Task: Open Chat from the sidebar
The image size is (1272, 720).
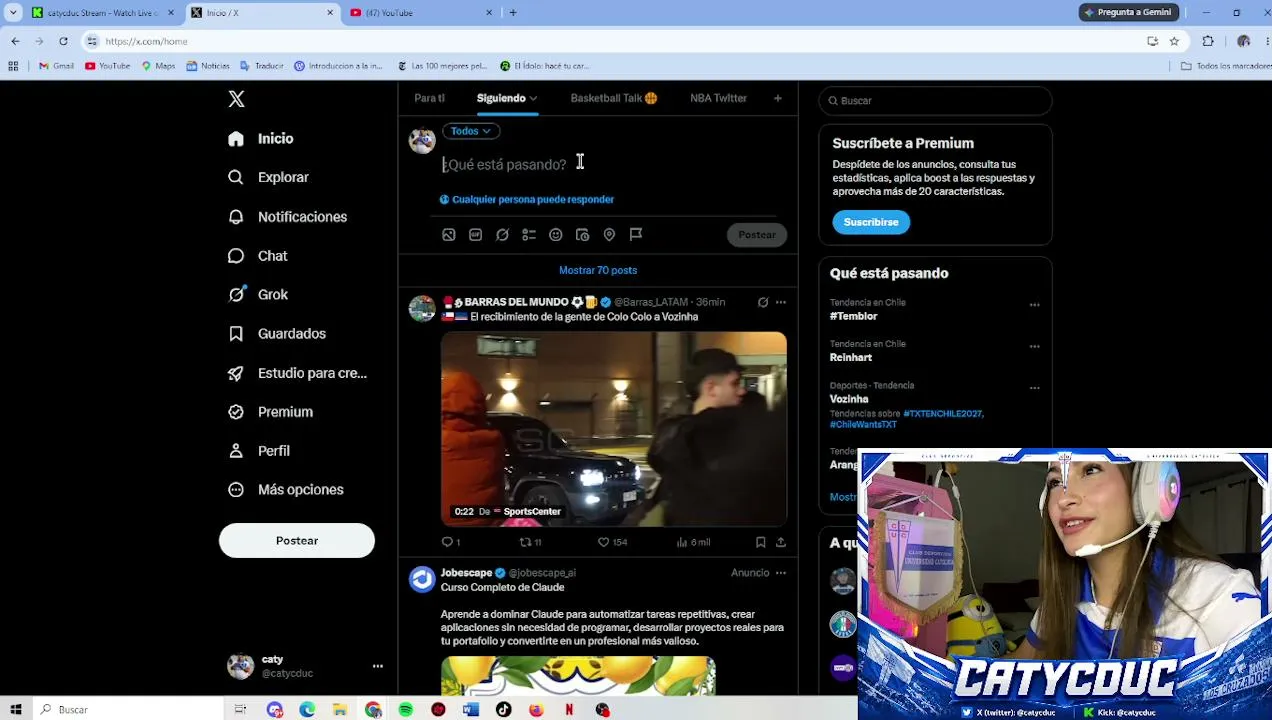Action: [x=258, y=256]
